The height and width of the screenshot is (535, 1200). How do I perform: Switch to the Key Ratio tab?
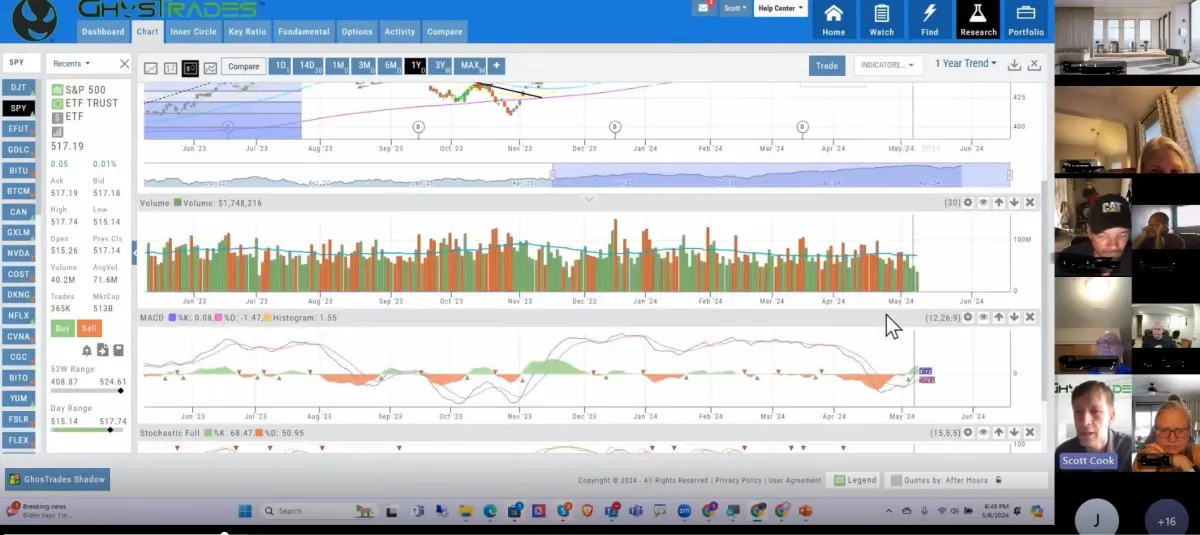(247, 31)
